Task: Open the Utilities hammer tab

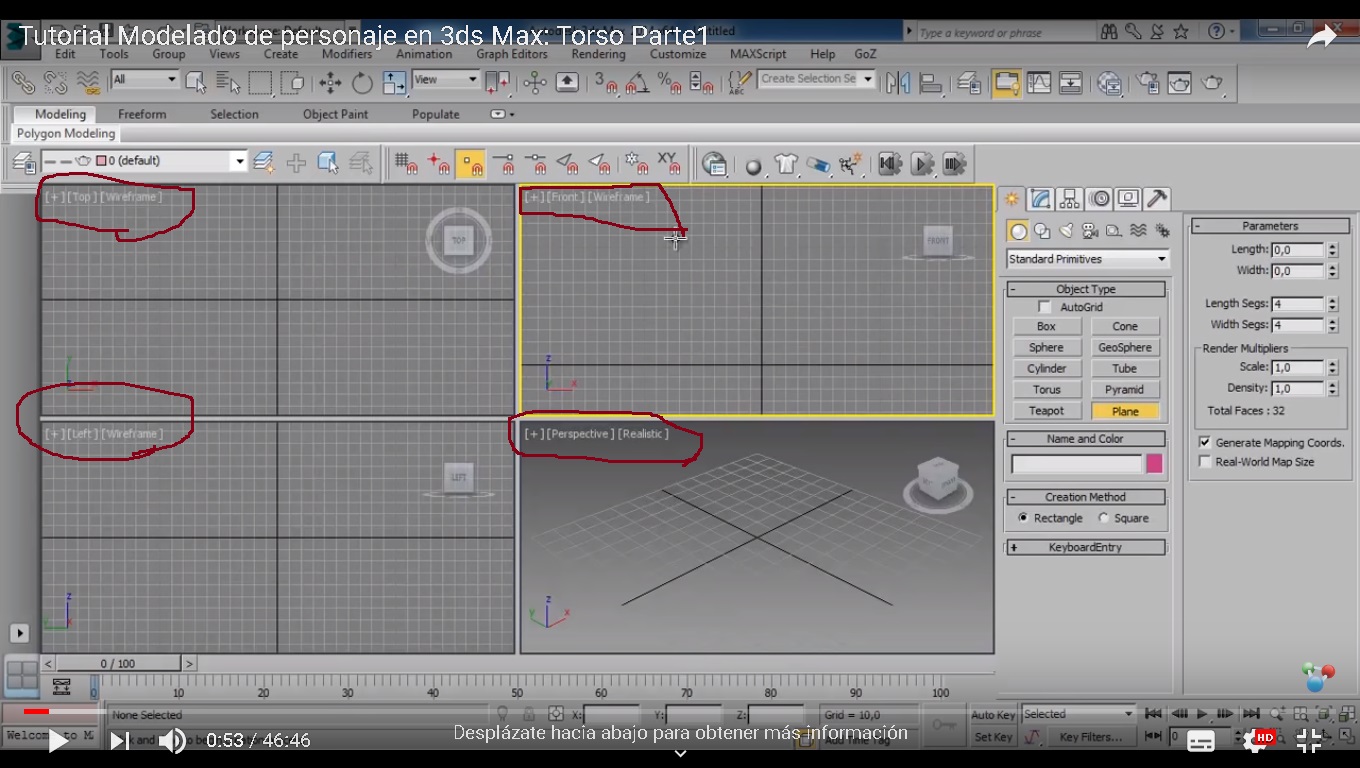Action: coord(1157,198)
